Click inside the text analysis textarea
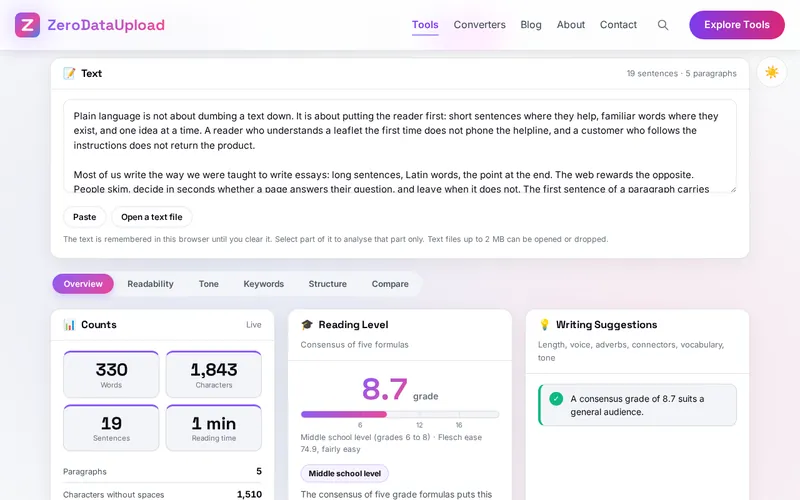800x500 pixels. (x=399, y=146)
